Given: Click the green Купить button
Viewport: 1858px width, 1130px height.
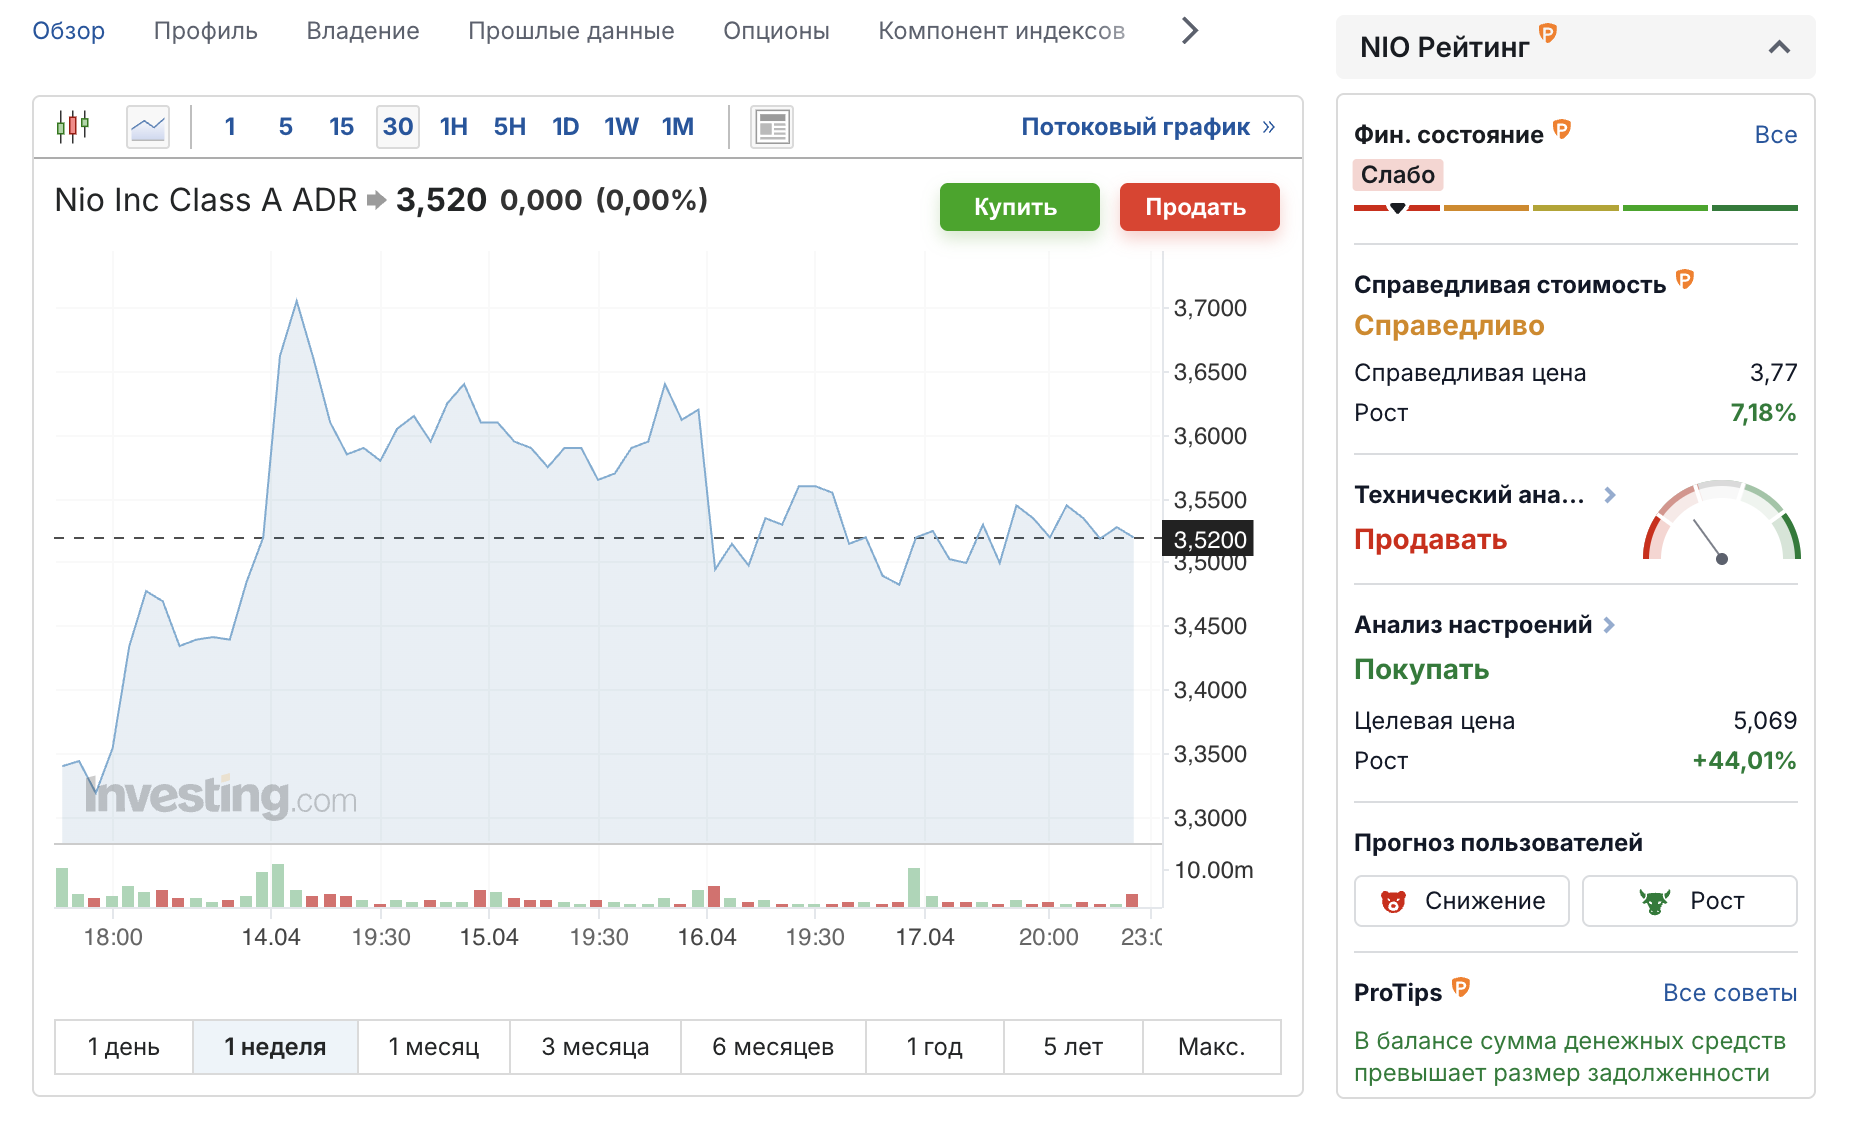Looking at the screenshot, I should [1019, 207].
